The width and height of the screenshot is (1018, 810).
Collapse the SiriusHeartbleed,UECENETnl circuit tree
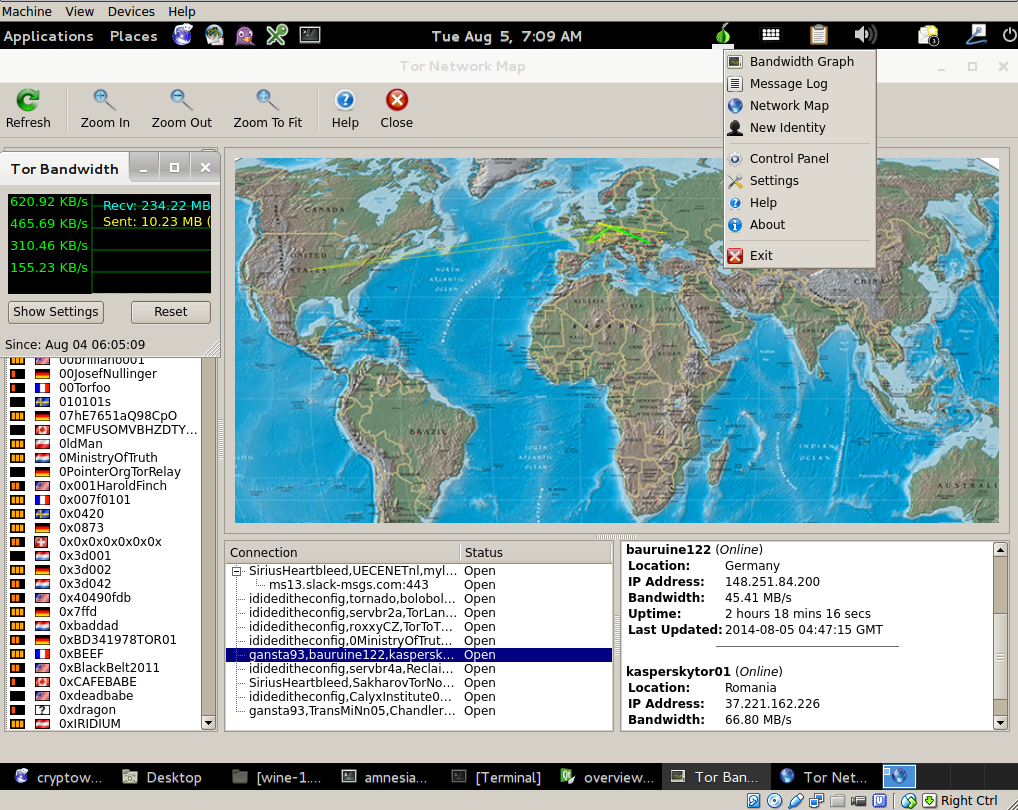click(236, 571)
